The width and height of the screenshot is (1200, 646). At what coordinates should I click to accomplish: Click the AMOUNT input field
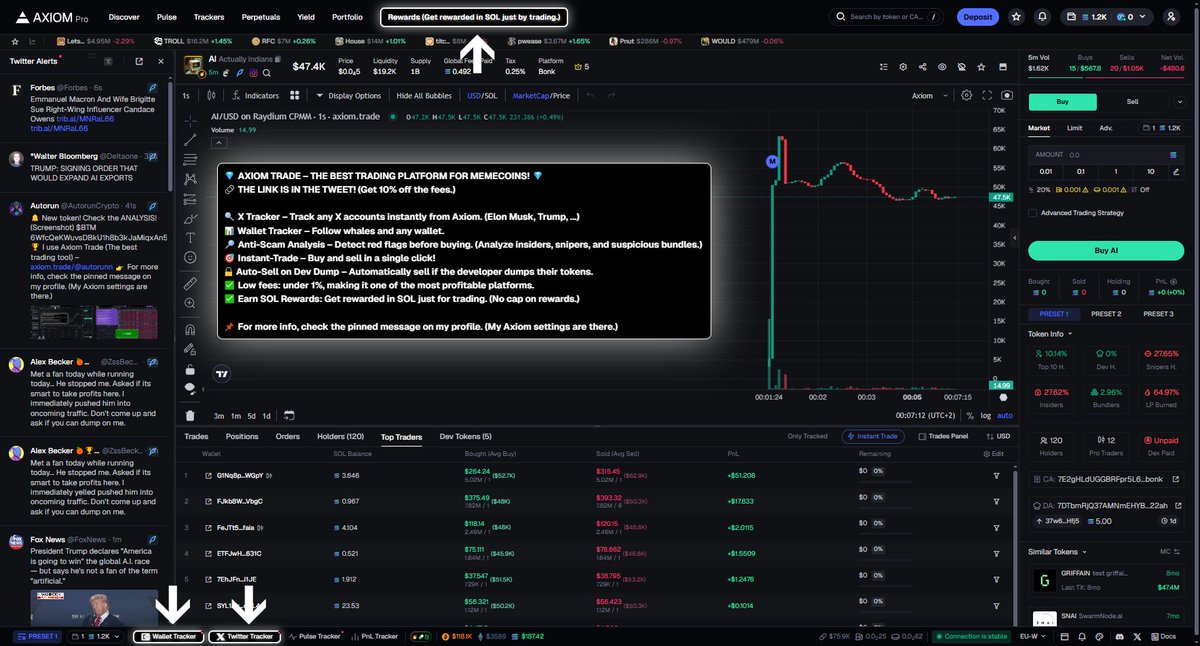[1107, 155]
